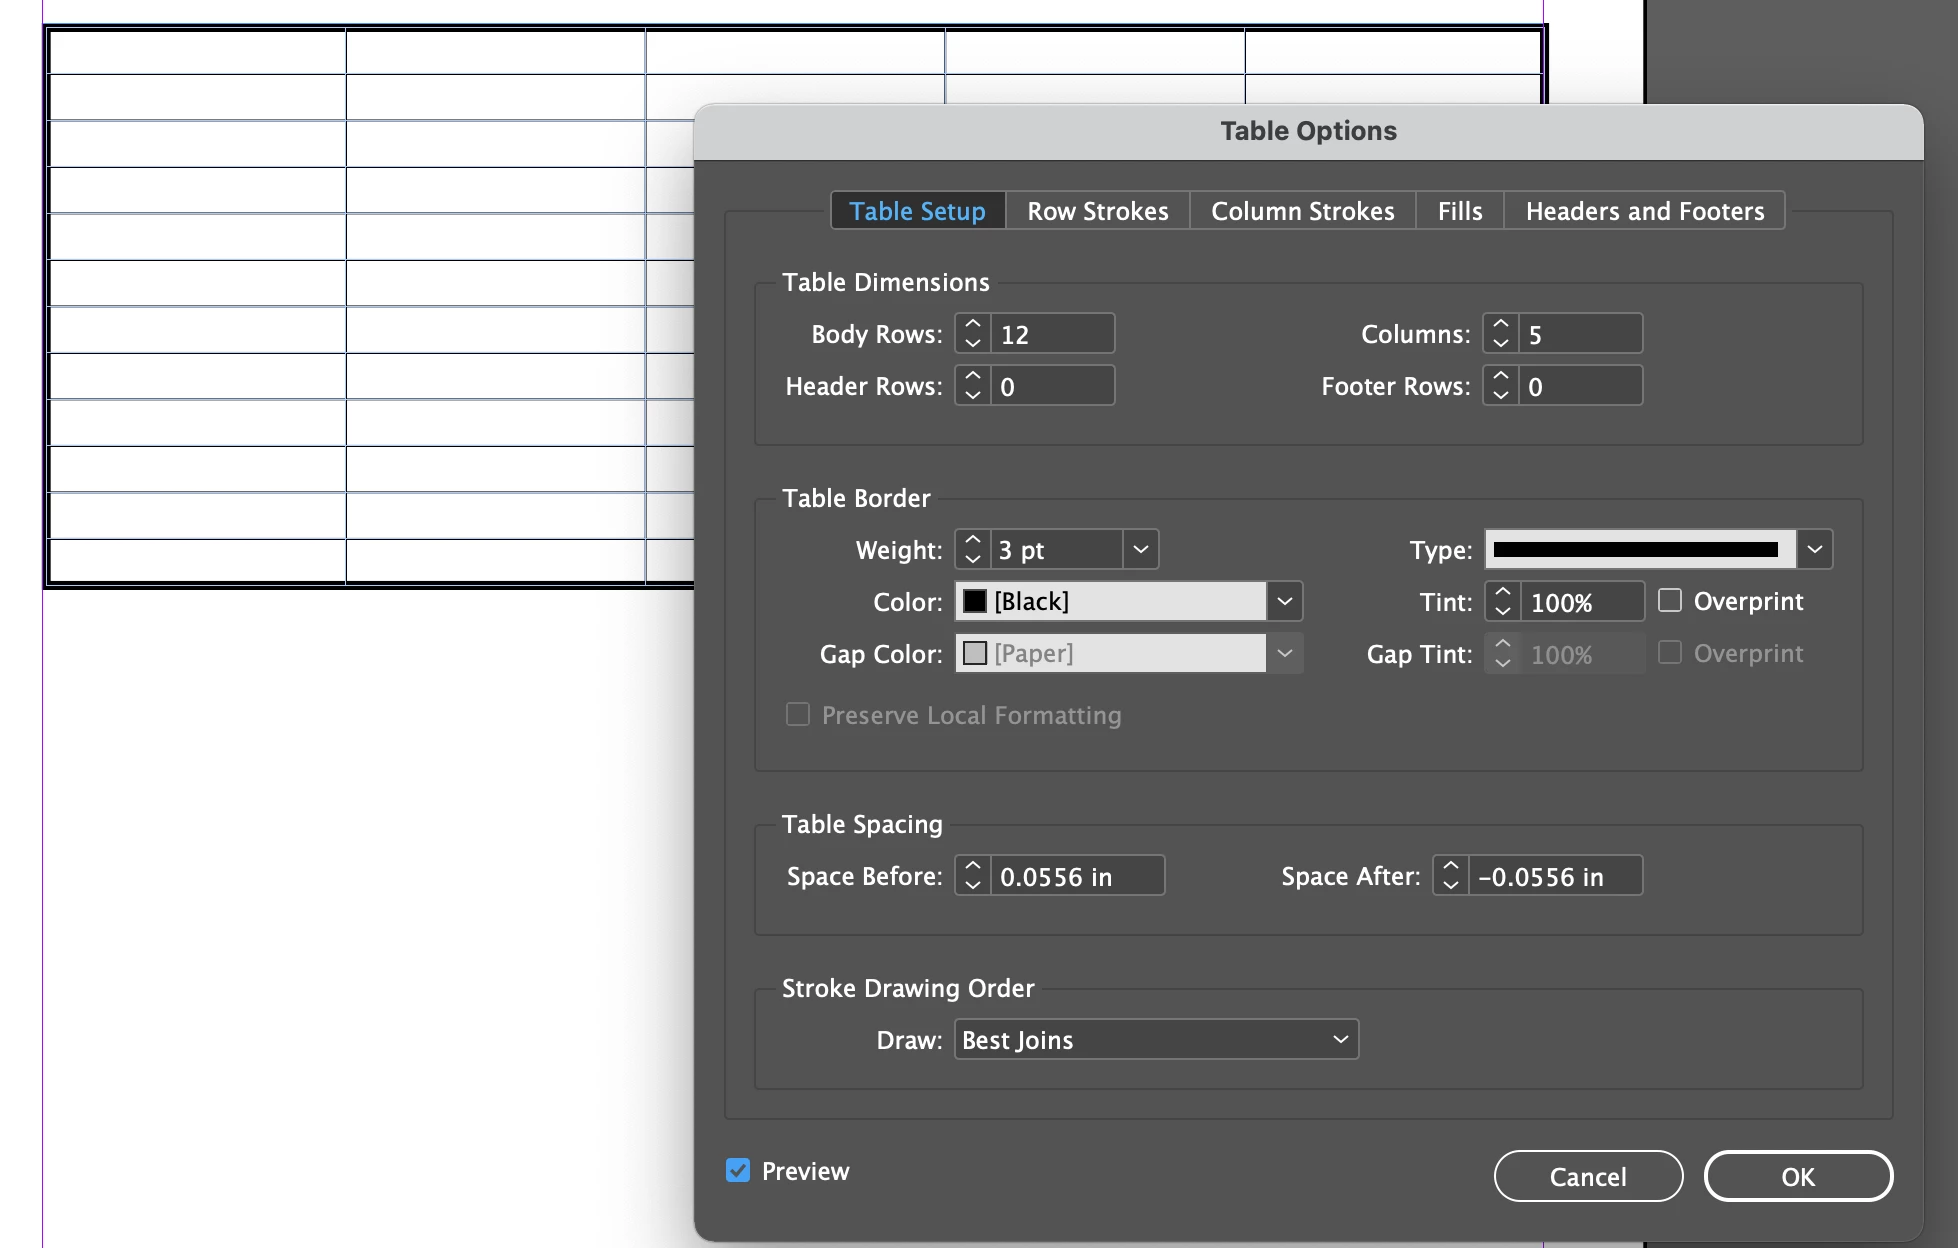Decrease Space After stepper value
The height and width of the screenshot is (1248, 1958).
point(1450,885)
